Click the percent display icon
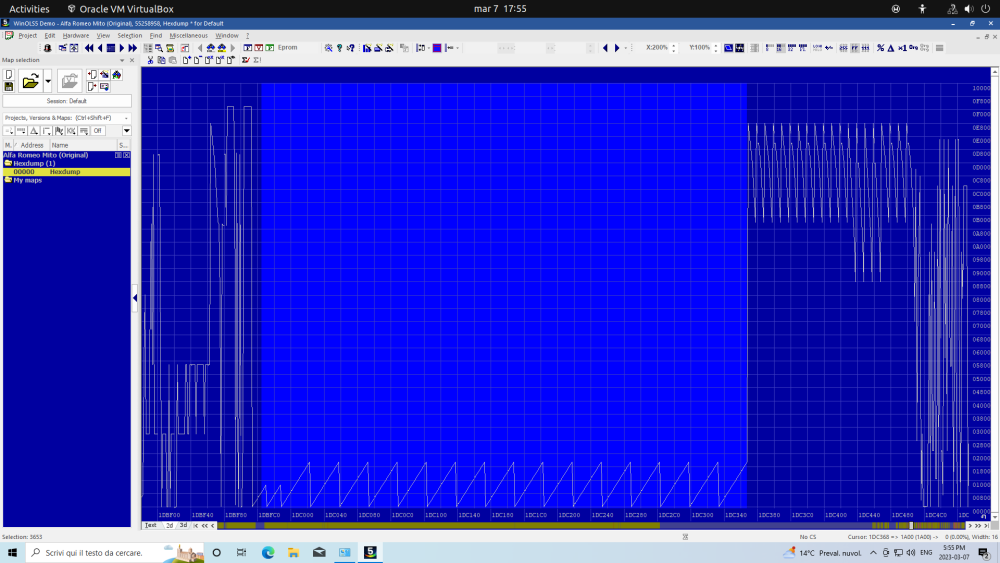Viewport: 1000px width, 563px height. 880,48
